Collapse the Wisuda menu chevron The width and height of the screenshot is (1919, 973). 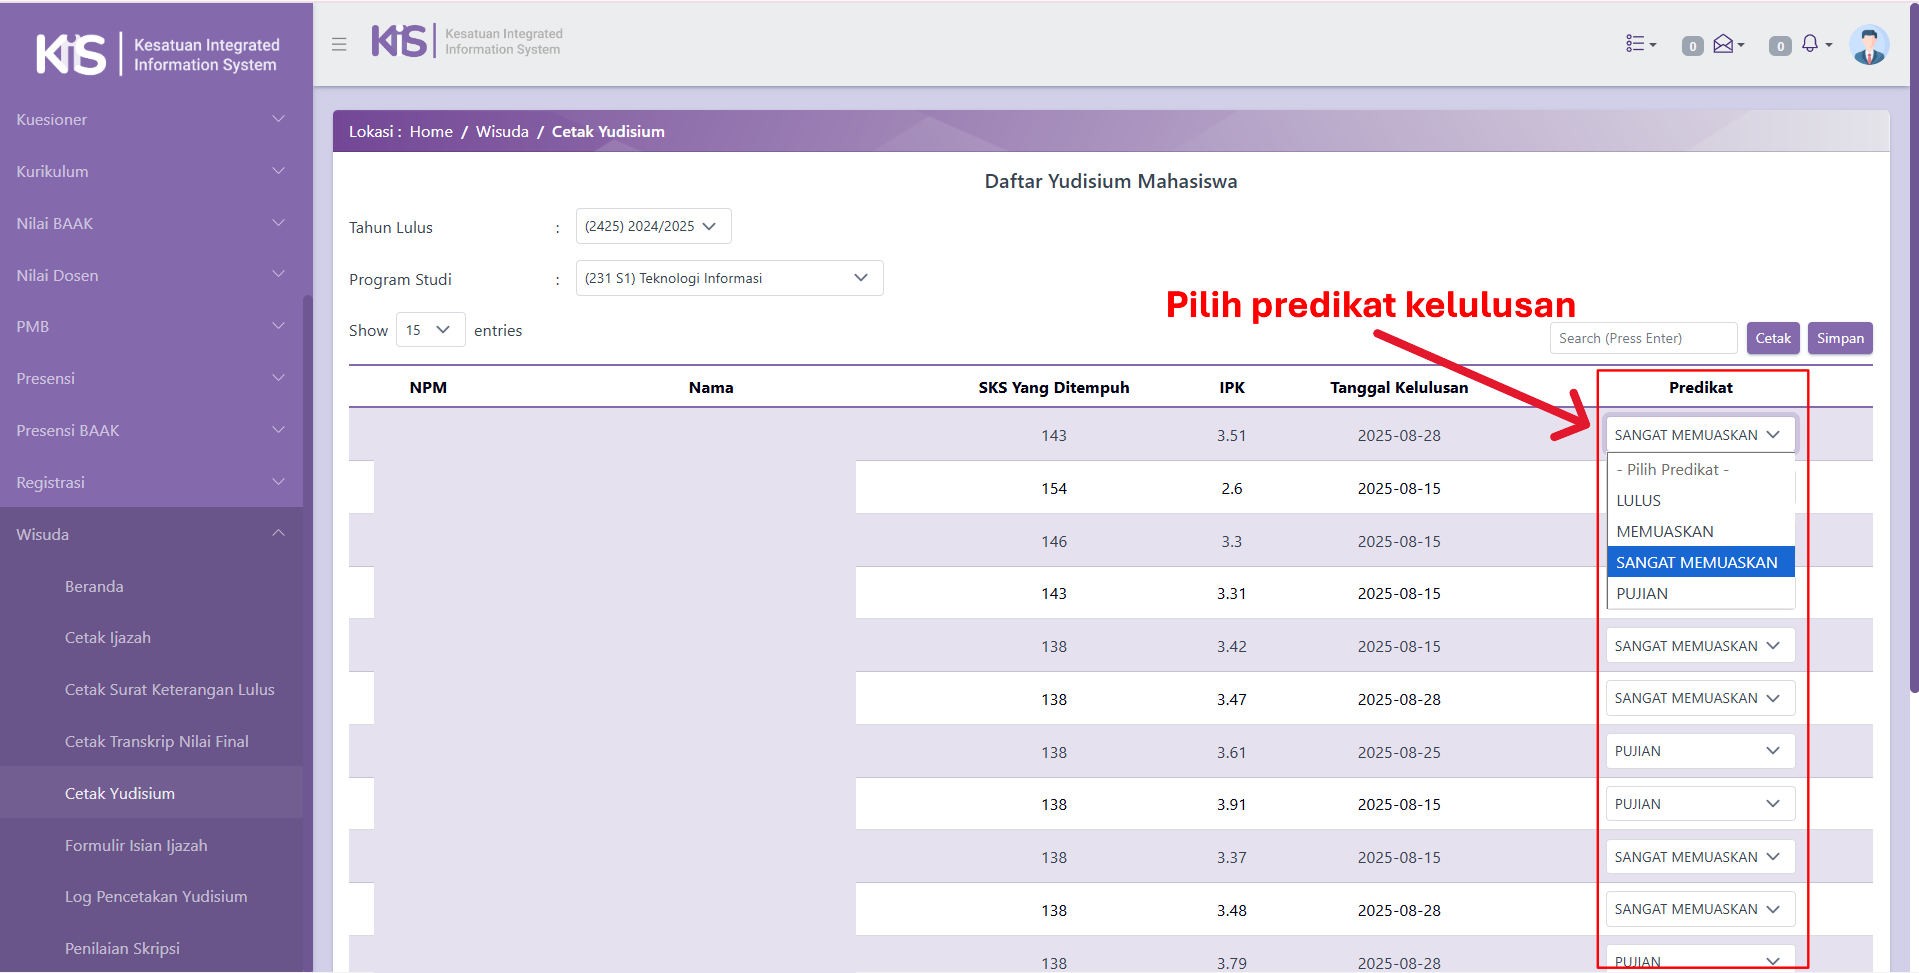[278, 534]
